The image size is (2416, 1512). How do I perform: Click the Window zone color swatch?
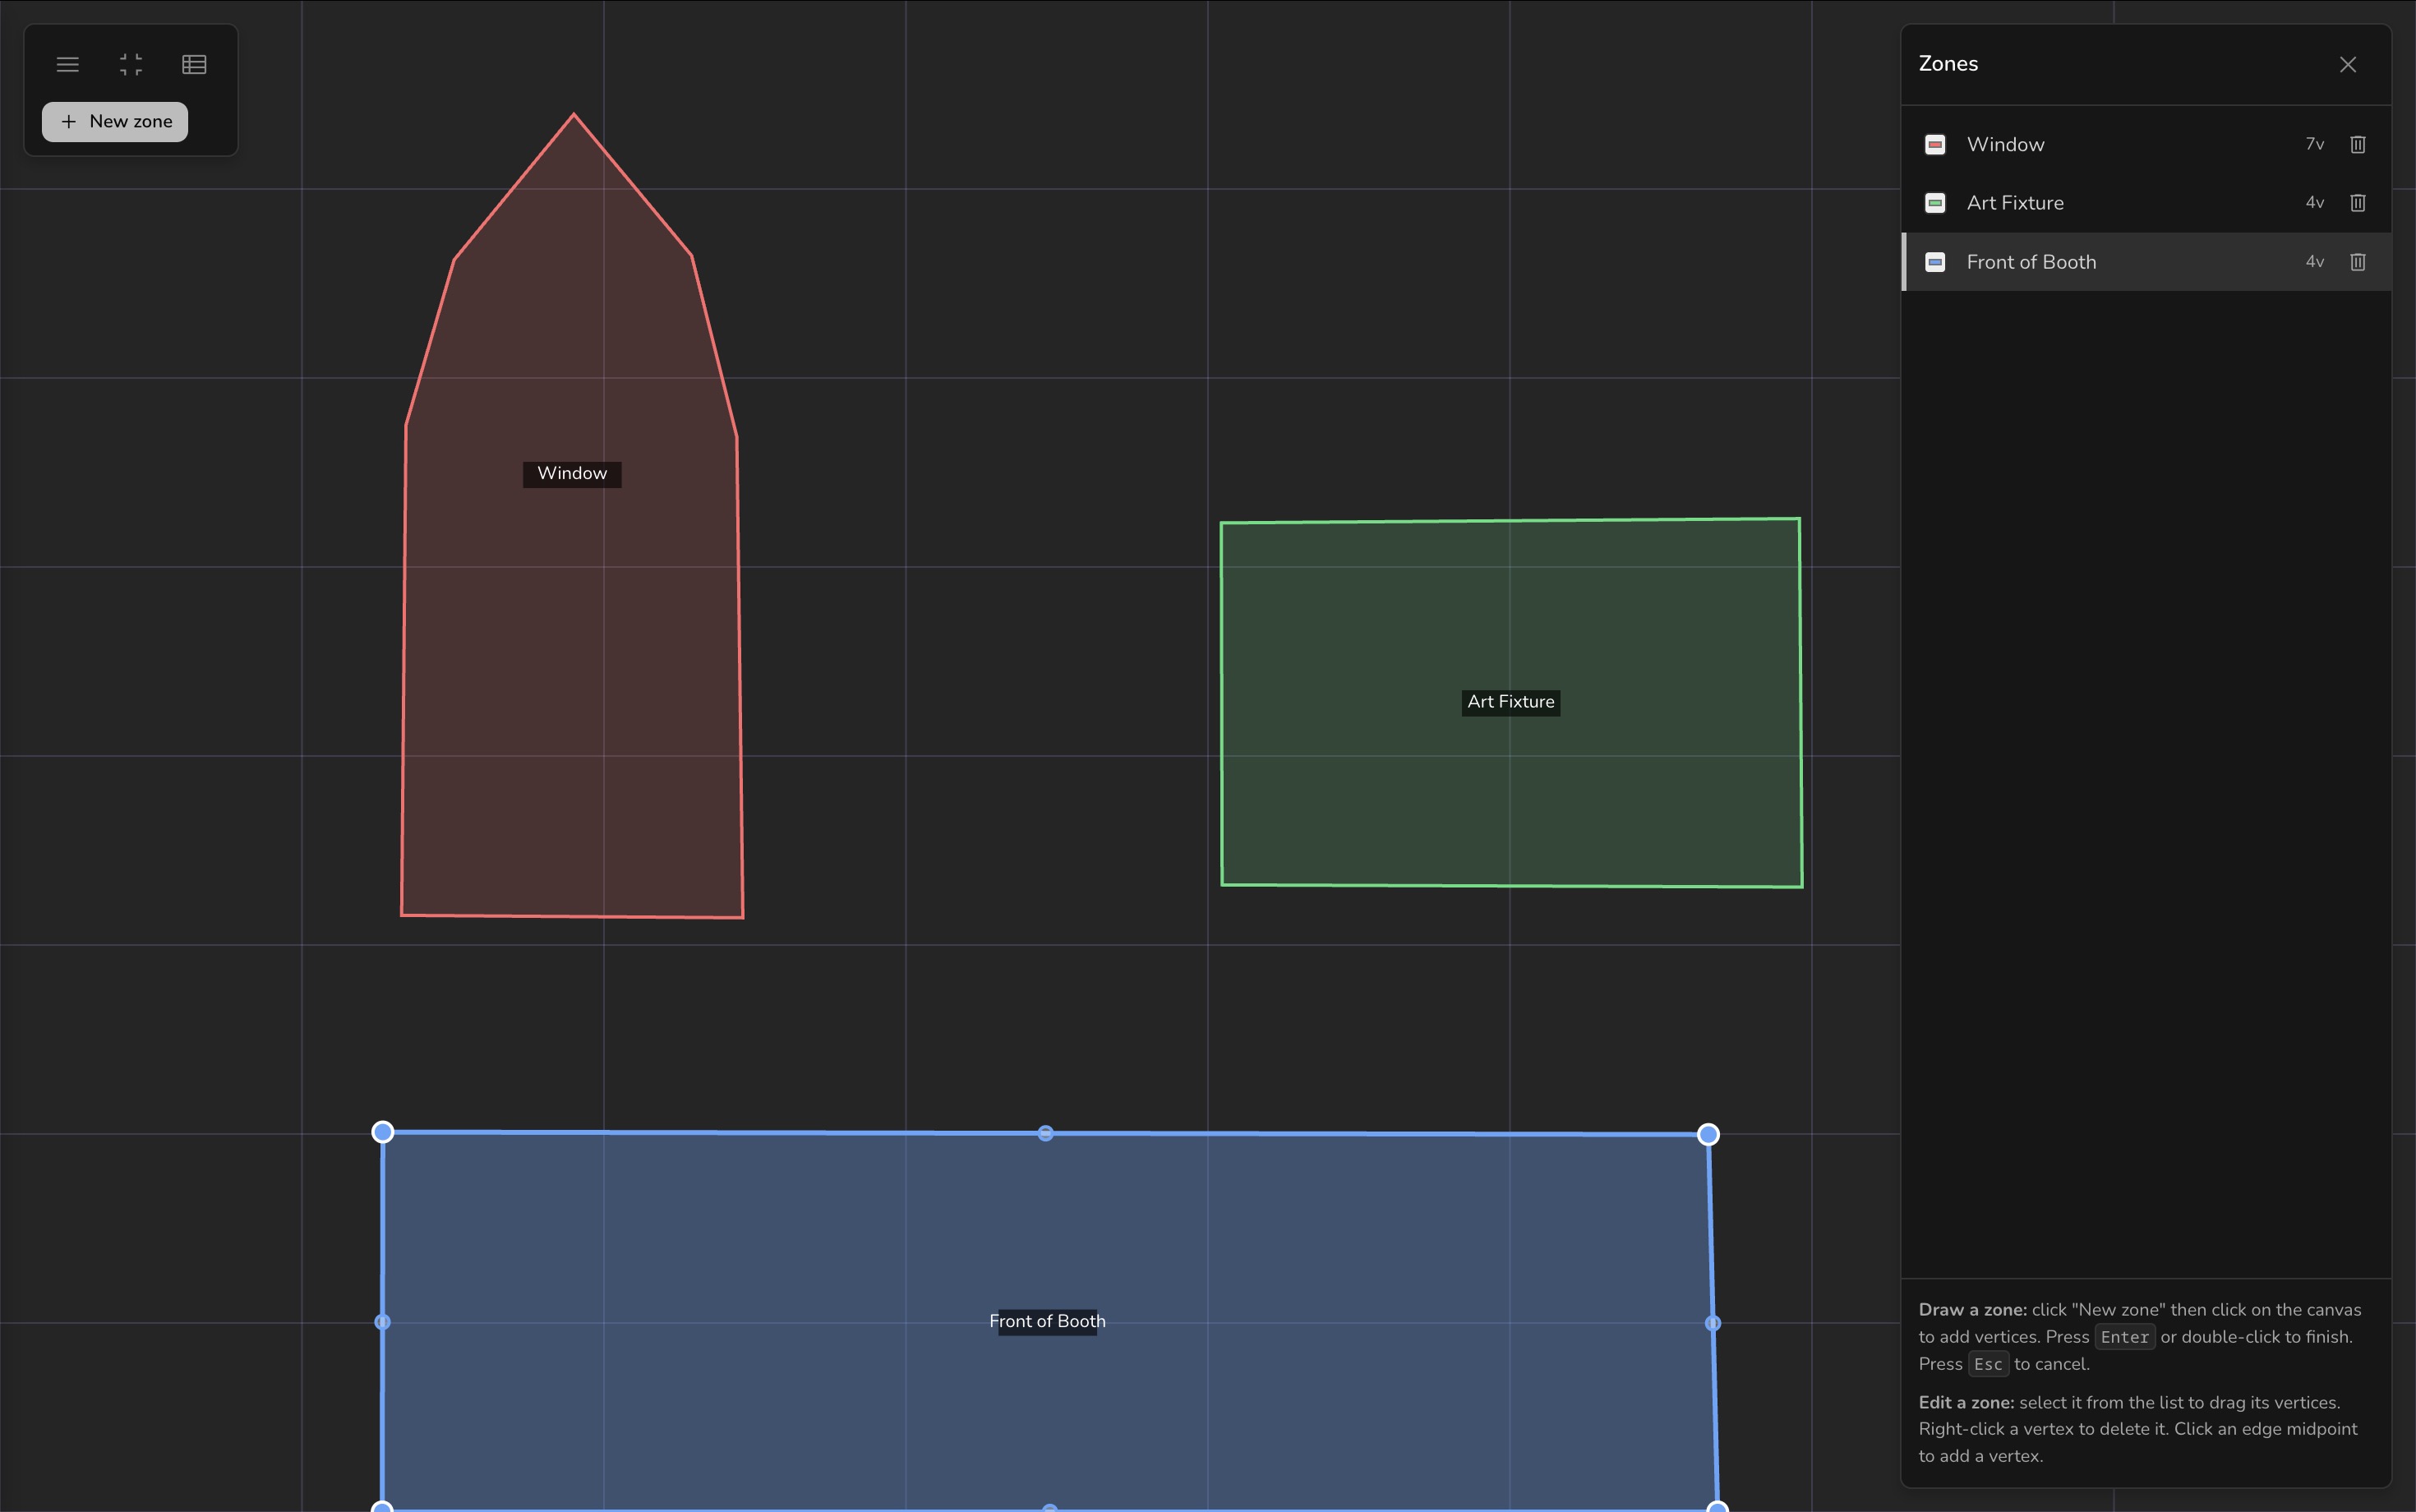[x=1935, y=145]
